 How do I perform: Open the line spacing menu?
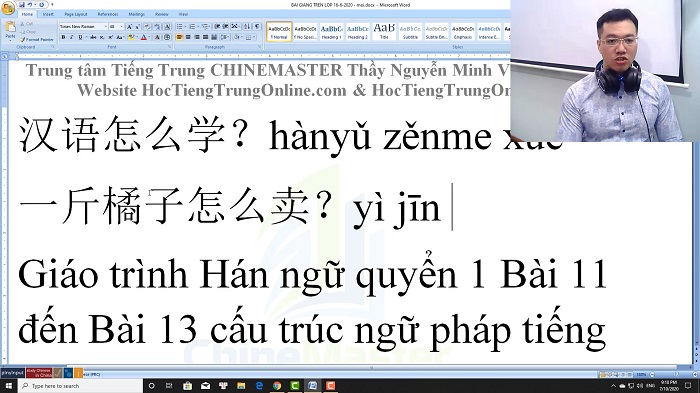225,37
